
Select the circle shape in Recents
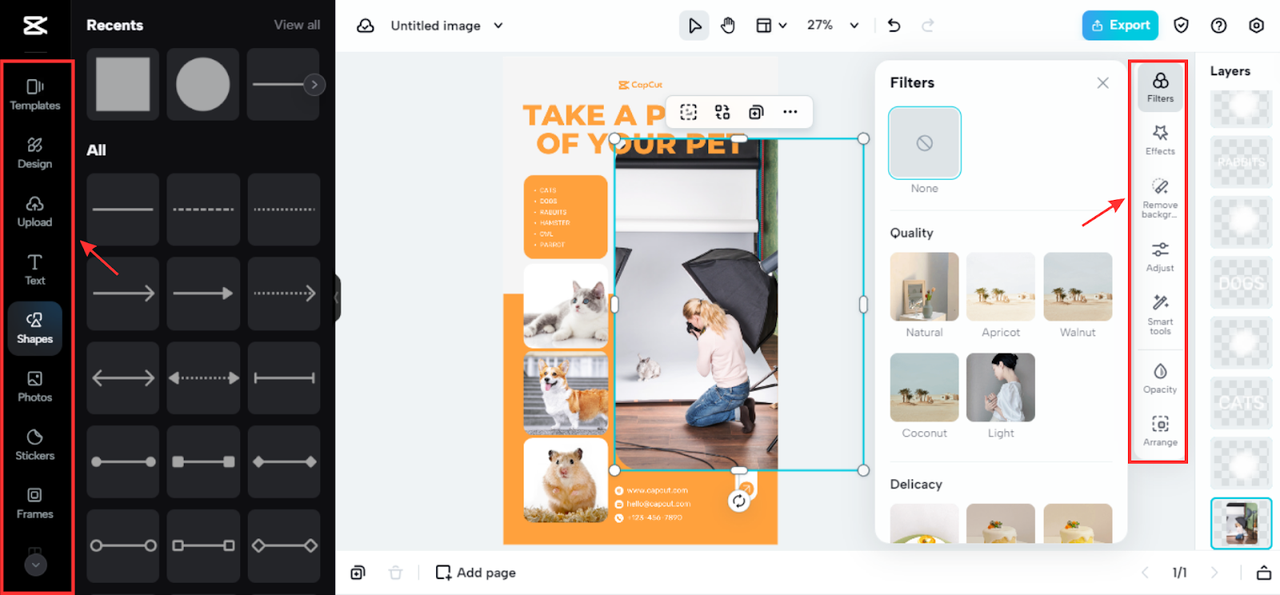tap(203, 84)
